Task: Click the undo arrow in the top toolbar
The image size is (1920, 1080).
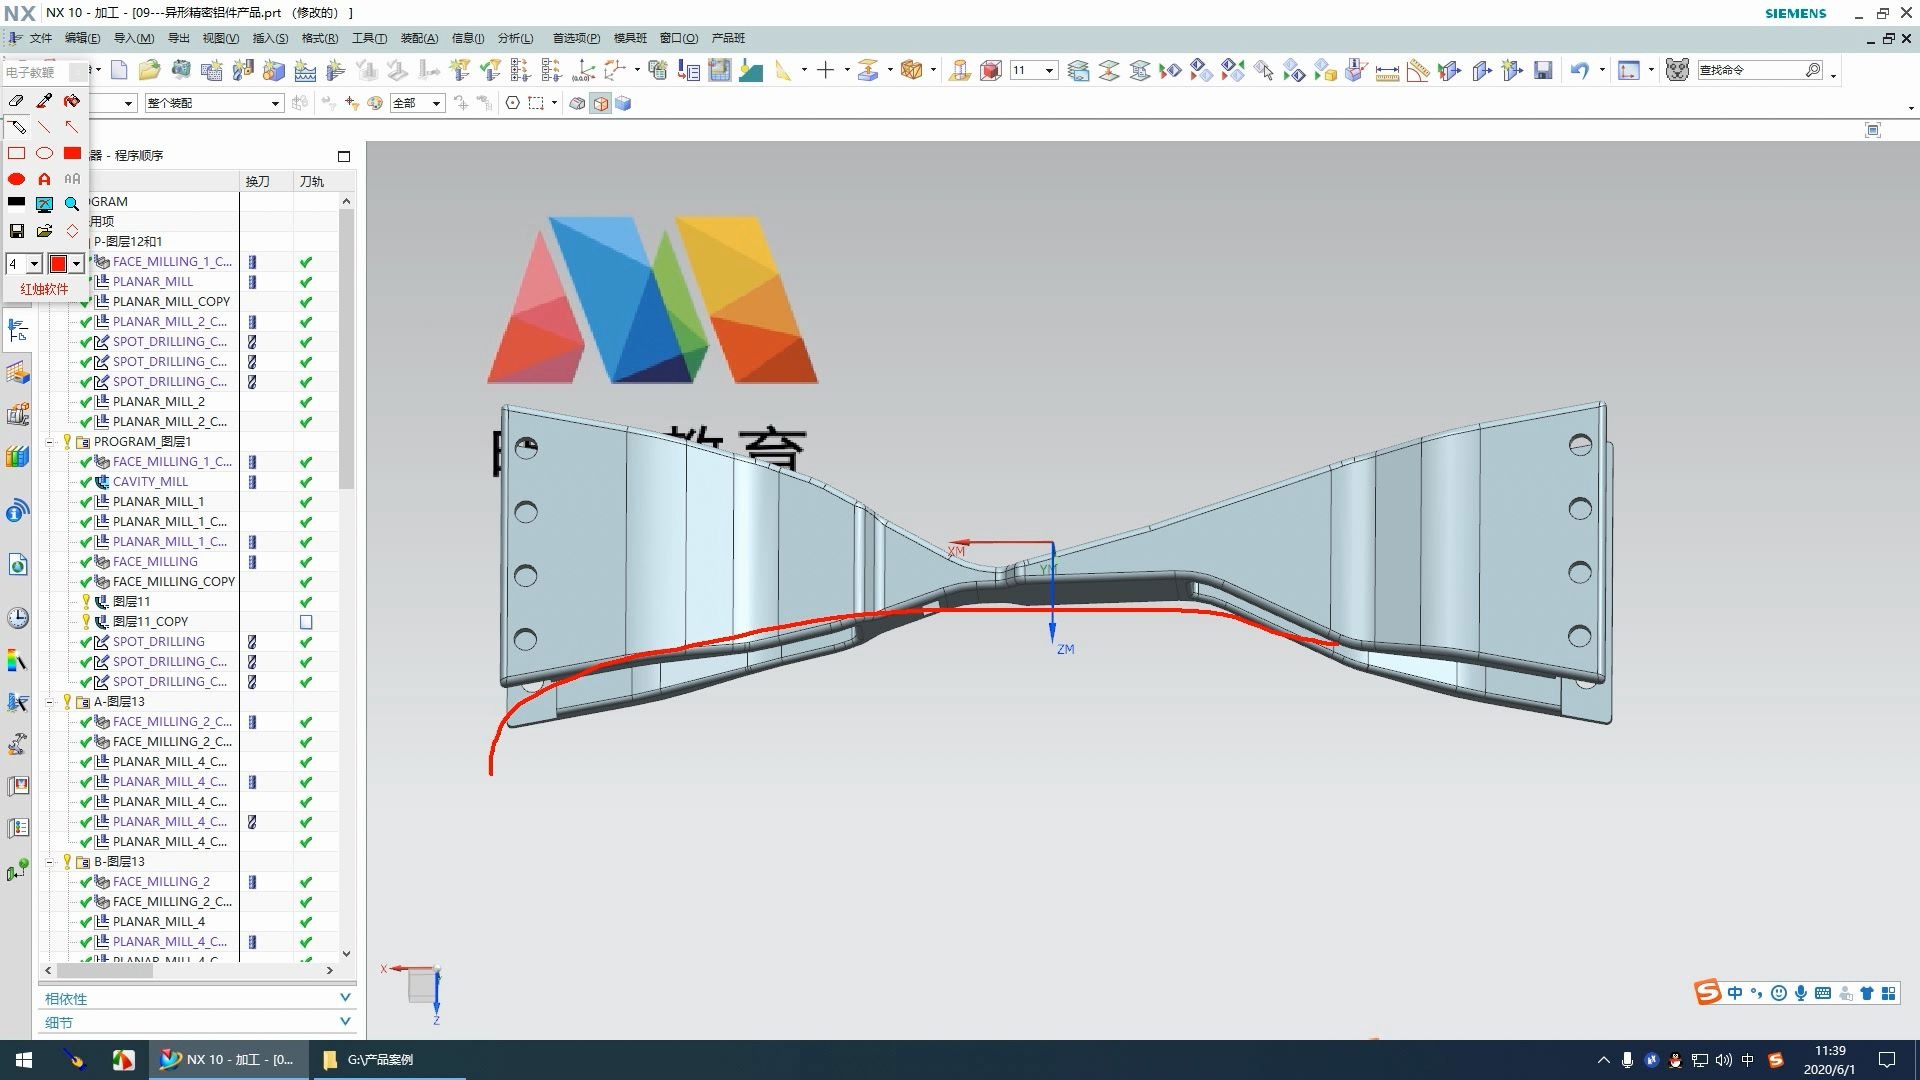Action: point(1579,70)
